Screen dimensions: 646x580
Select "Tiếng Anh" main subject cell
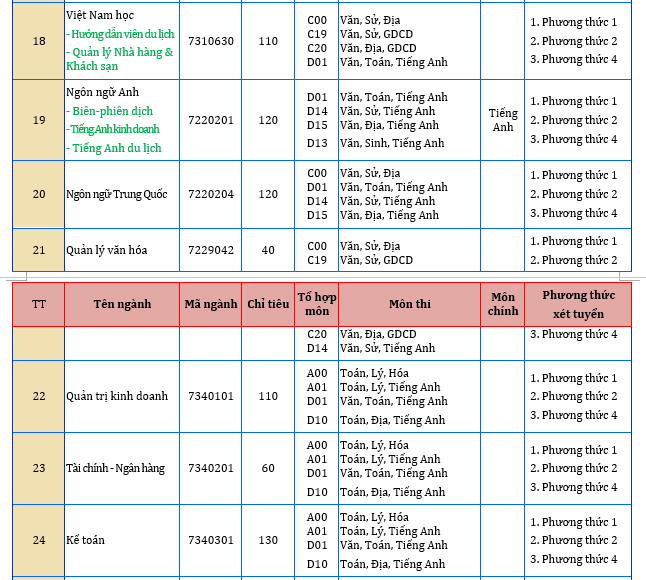tap(503, 120)
